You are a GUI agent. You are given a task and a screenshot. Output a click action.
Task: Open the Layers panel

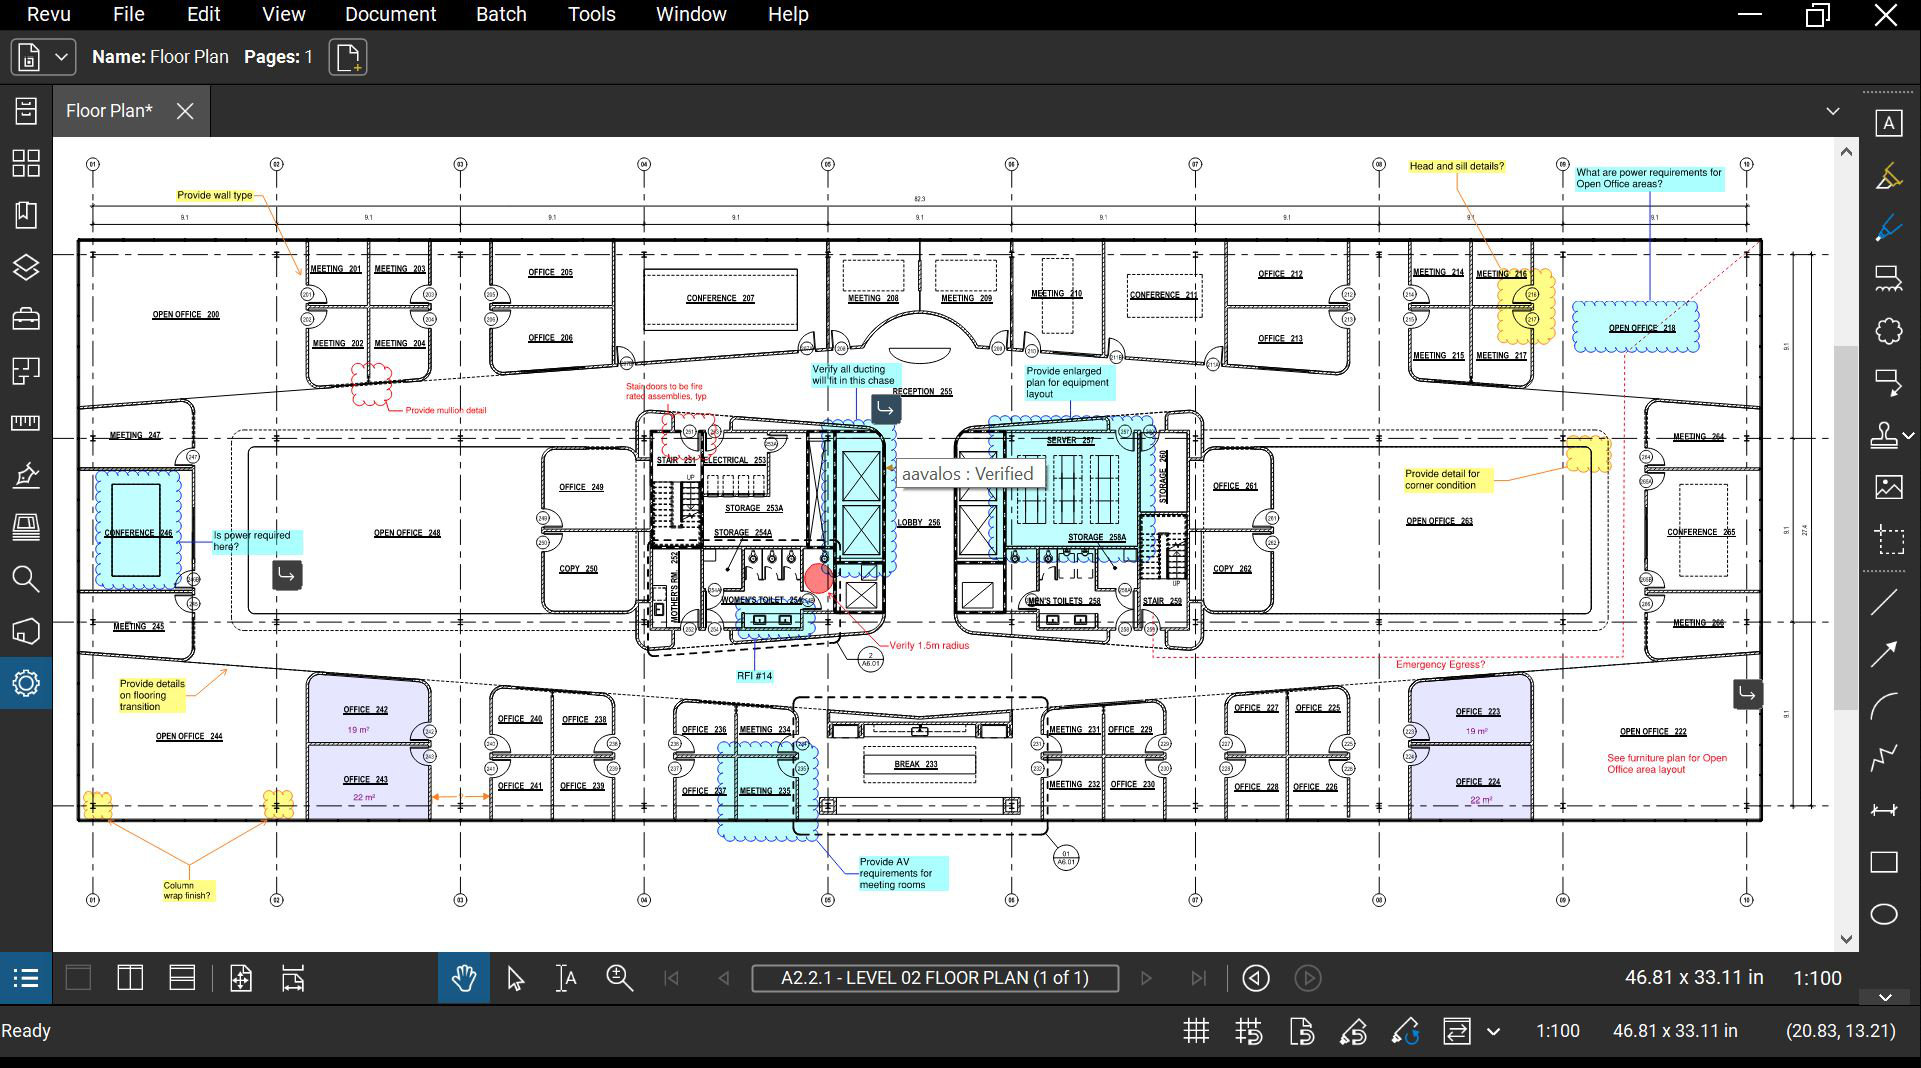click(x=26, y=267)
